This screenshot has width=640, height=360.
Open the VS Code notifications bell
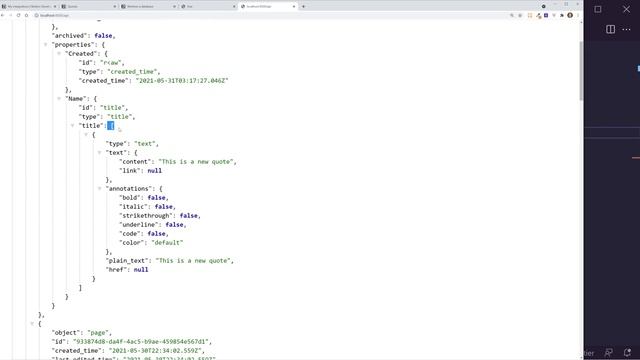[628, 353]
